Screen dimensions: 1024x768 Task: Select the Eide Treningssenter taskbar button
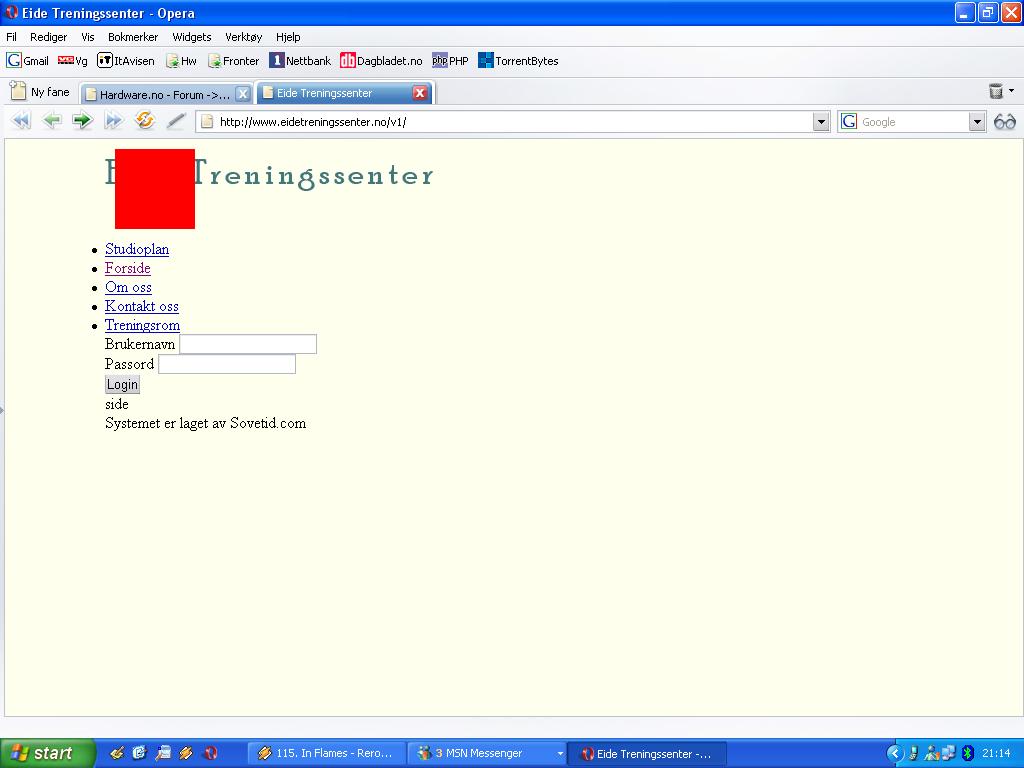click(647, 754)
